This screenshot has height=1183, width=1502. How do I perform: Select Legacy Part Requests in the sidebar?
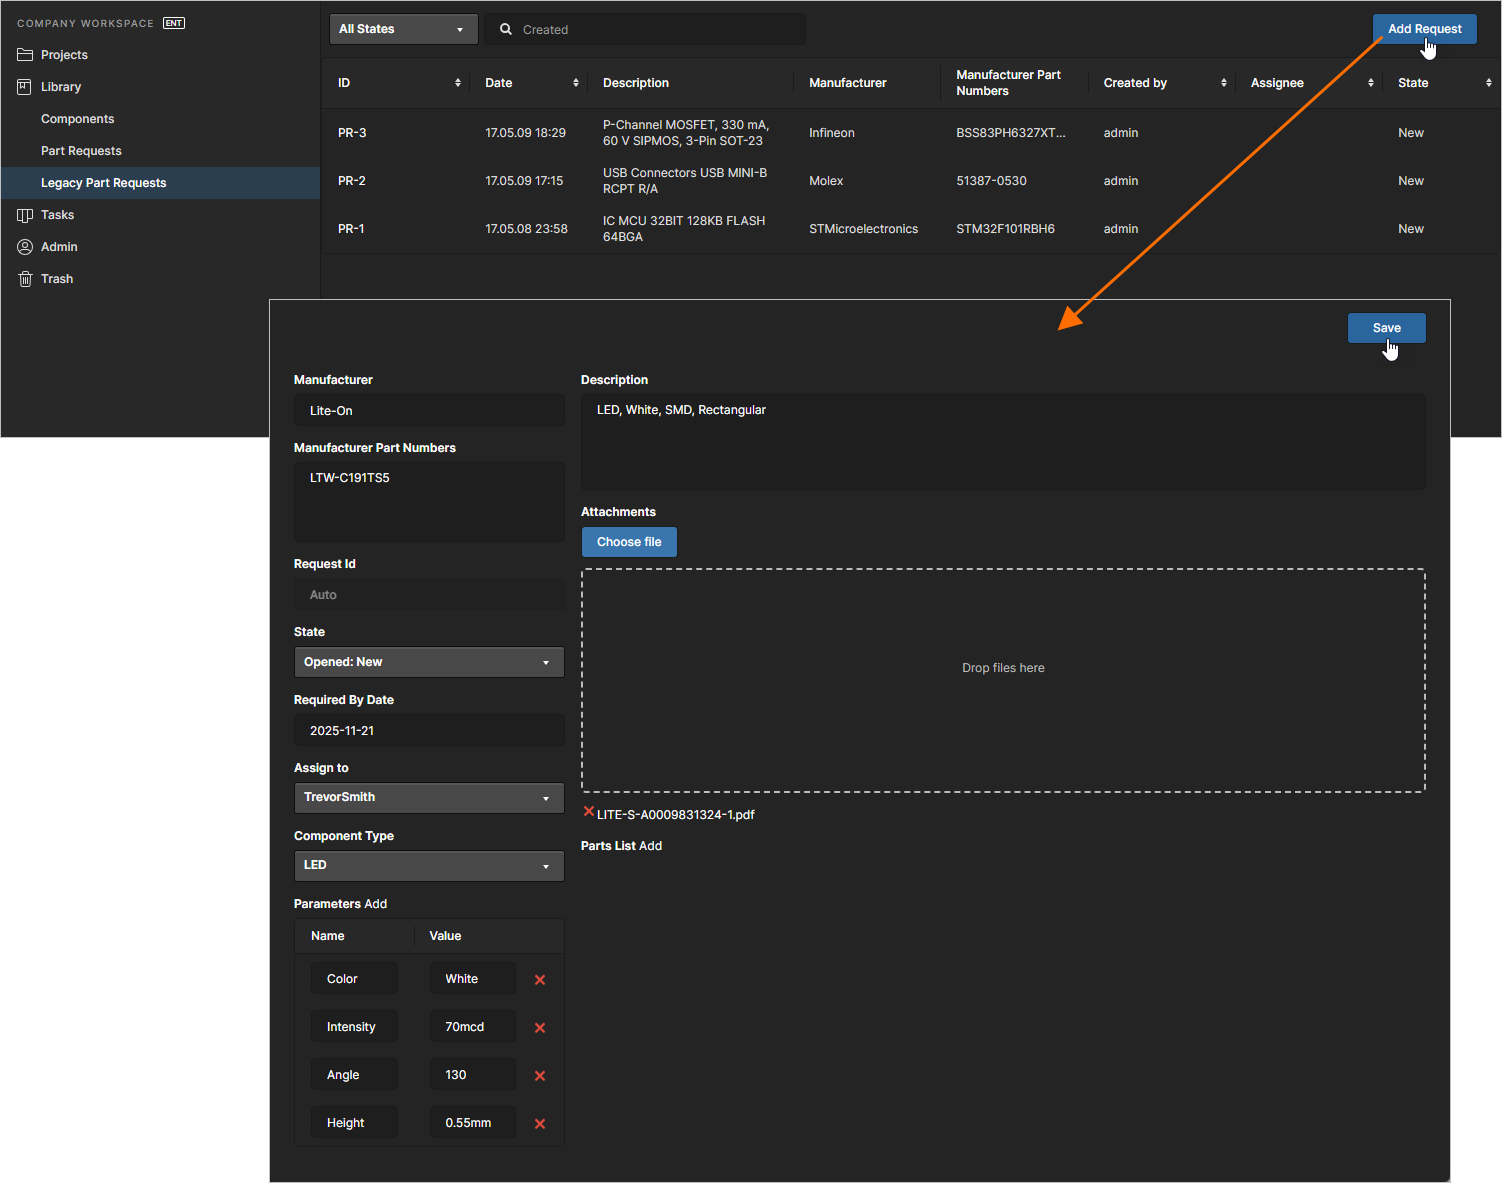[103, 182]
